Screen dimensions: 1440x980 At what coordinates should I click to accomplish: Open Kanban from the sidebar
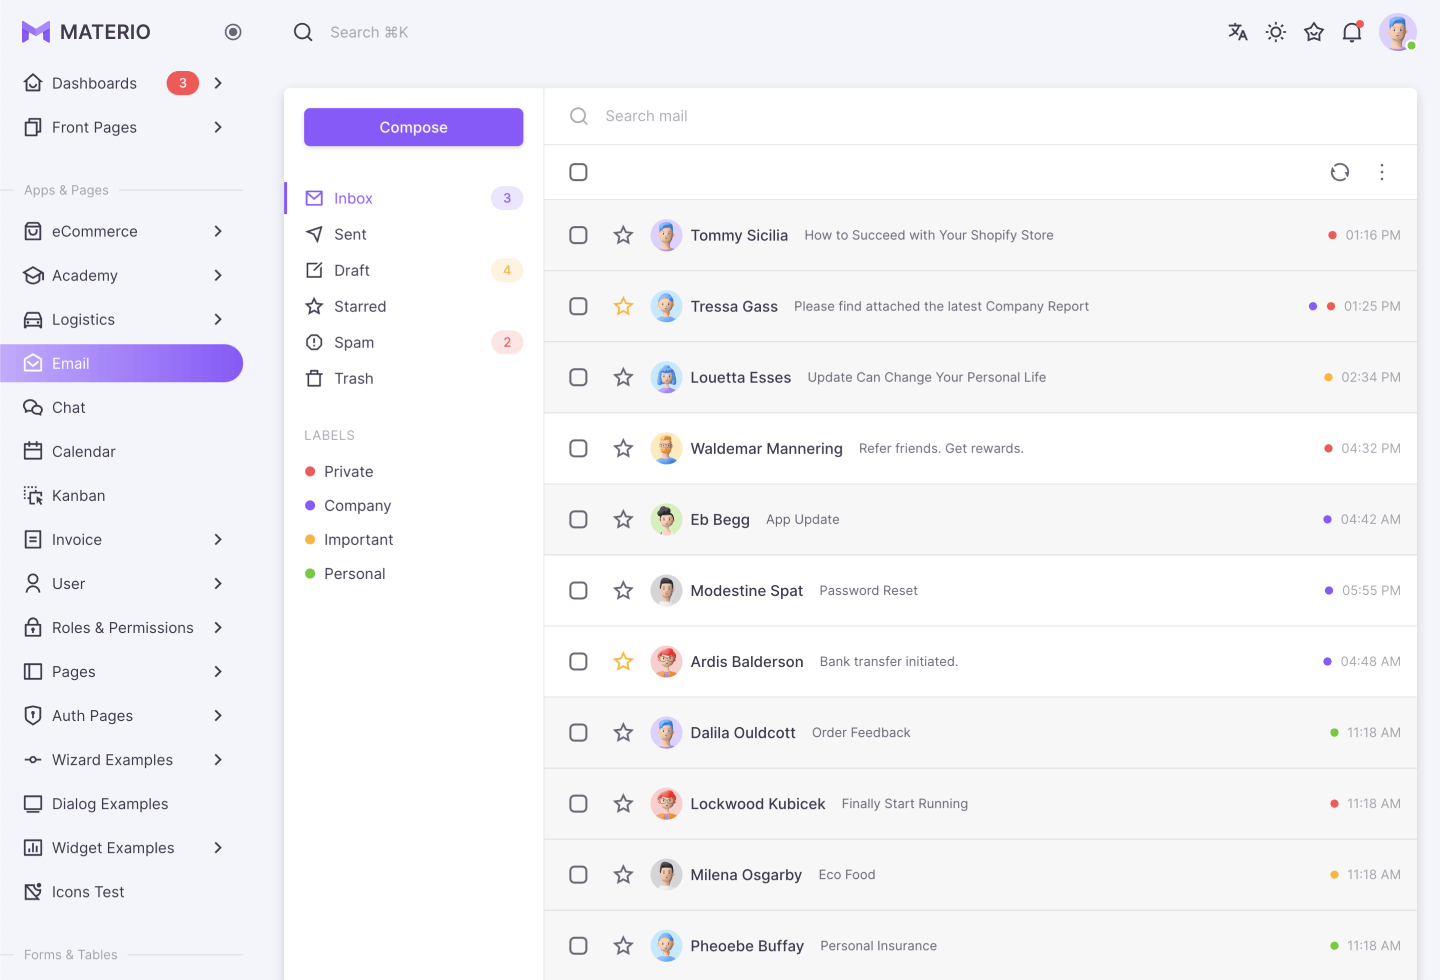(x=121, y=495)
